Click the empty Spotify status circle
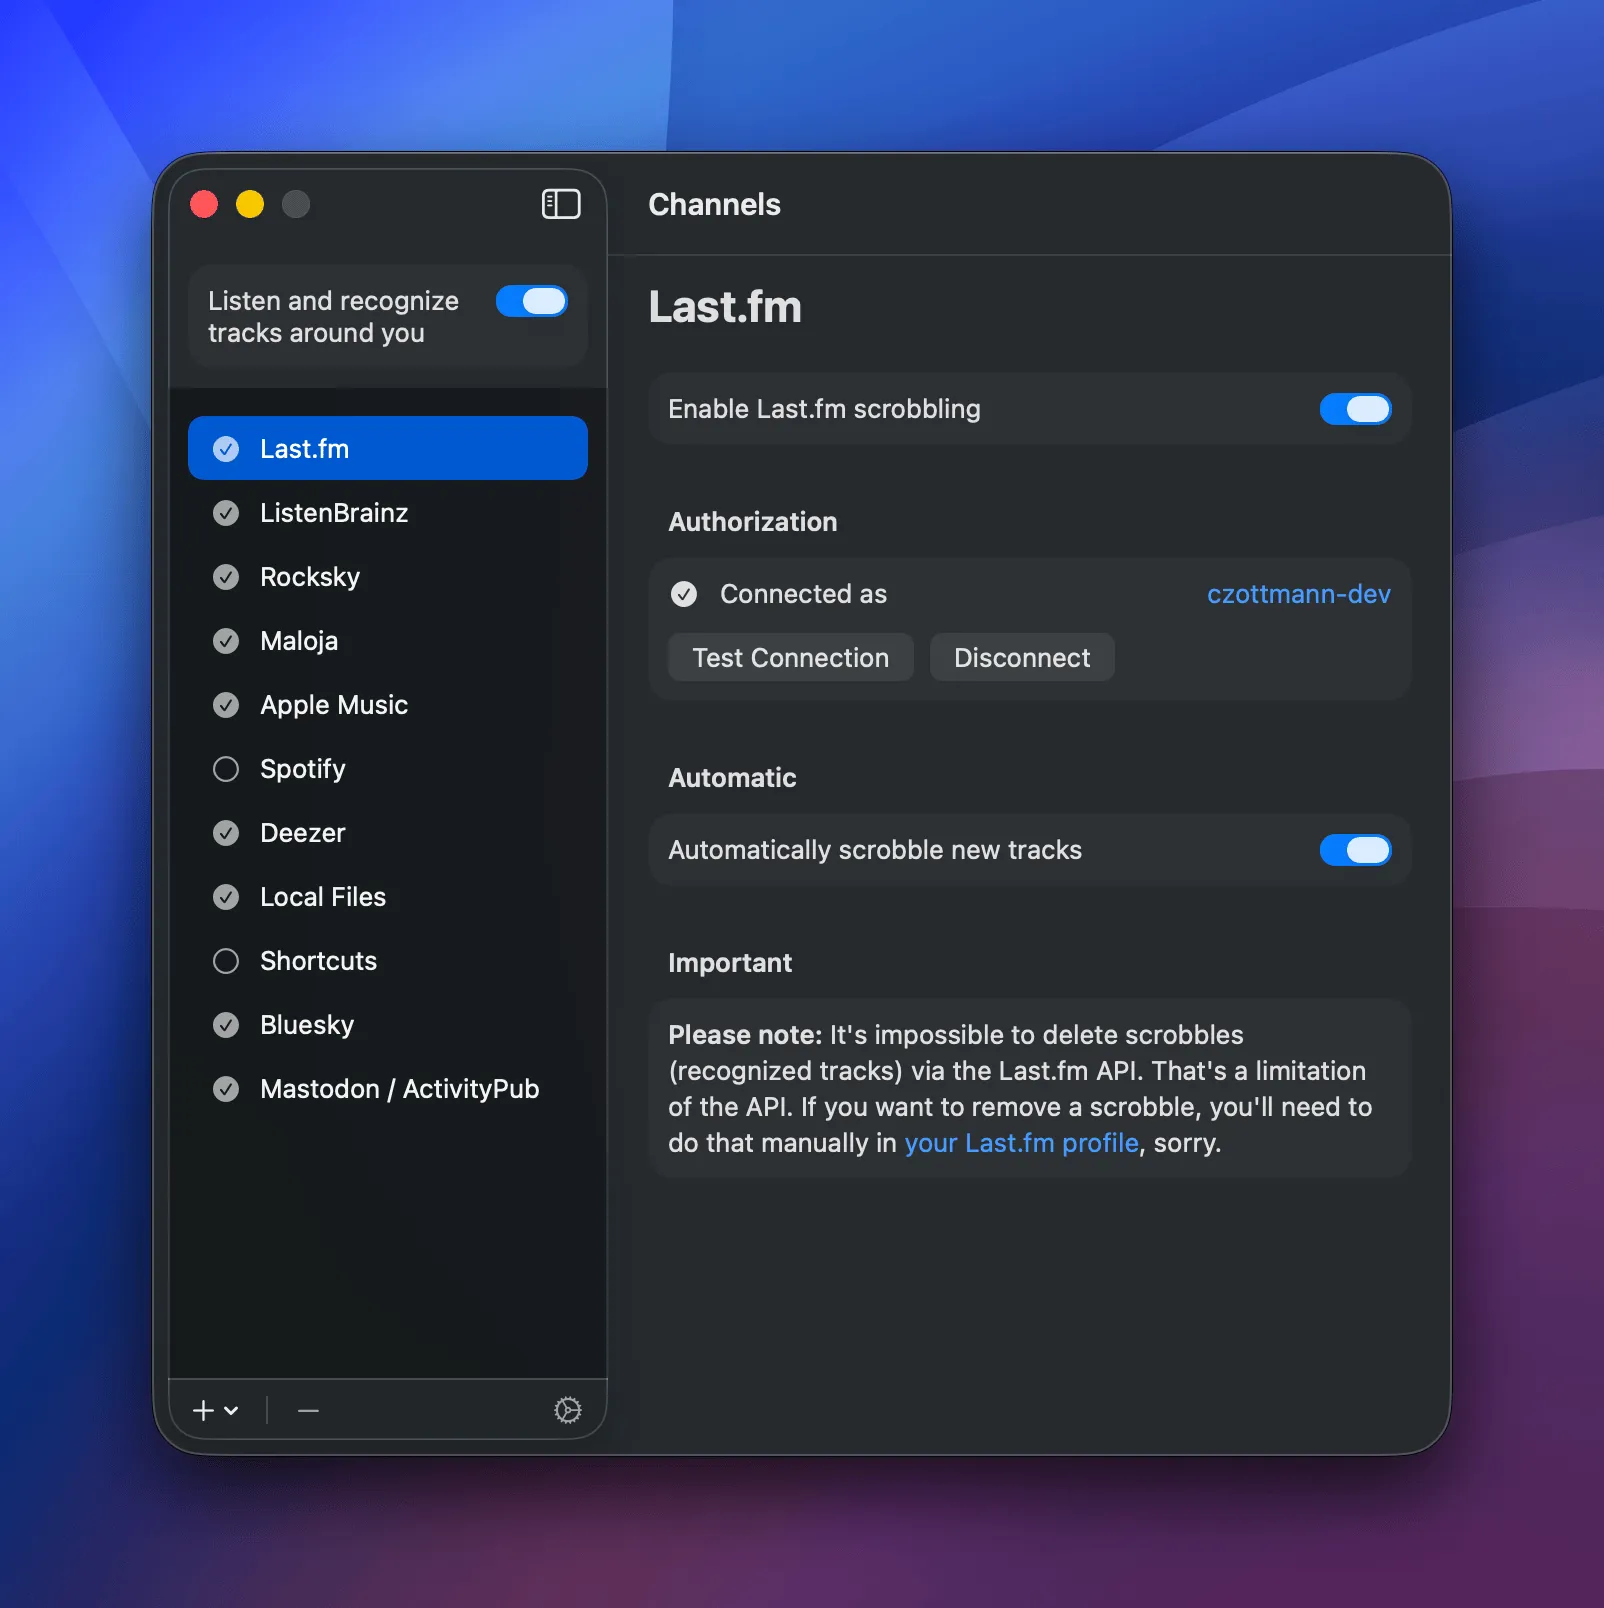Viewport: 1604px width, 1608px height. (226, 769)
